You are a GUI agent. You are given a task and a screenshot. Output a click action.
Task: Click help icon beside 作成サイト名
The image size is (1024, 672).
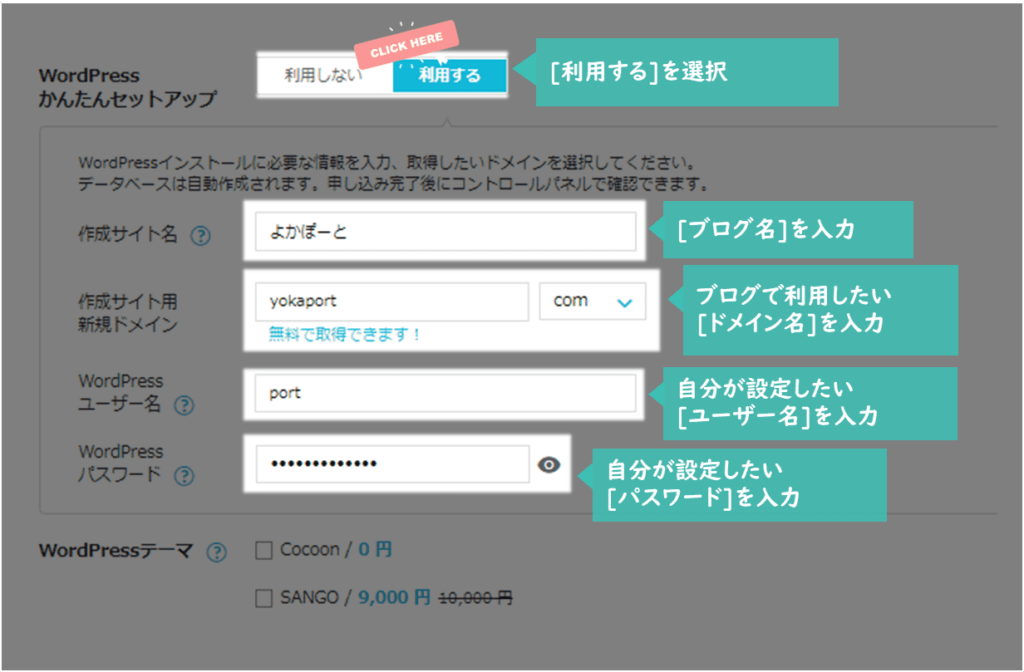click(200, 236)
